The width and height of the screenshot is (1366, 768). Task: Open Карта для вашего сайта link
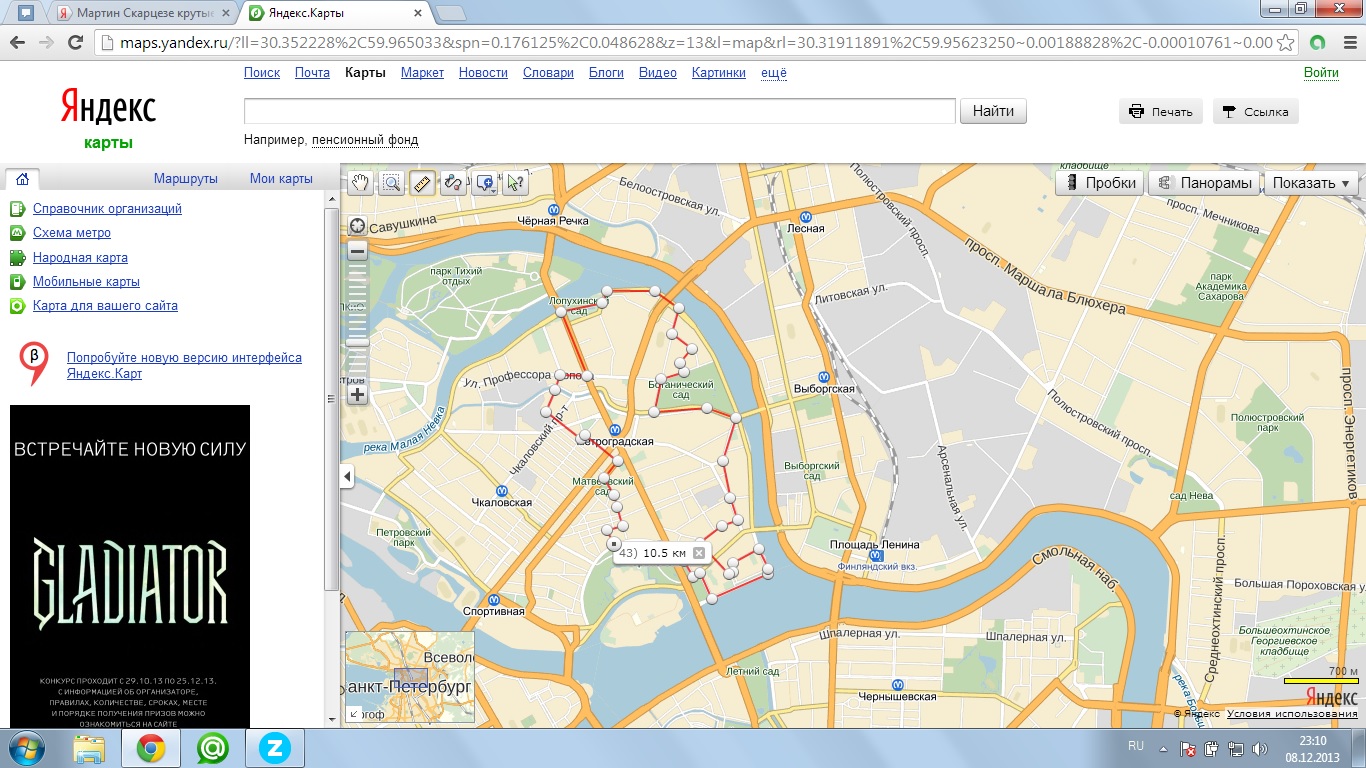(105, 306)
